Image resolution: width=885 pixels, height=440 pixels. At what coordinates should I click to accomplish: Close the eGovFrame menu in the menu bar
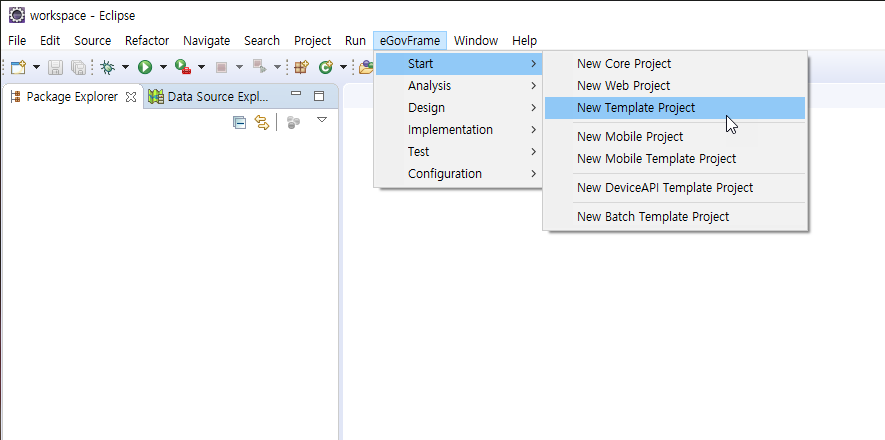pos(410,41)
